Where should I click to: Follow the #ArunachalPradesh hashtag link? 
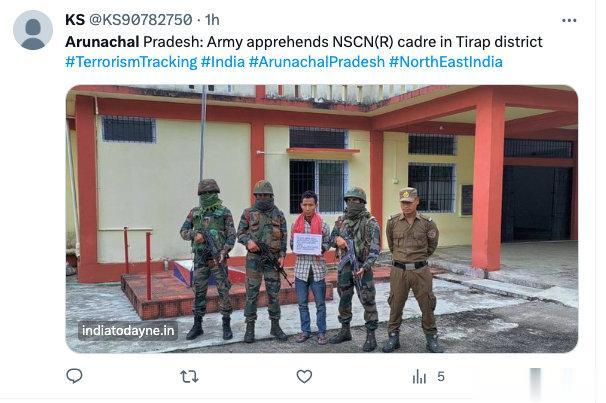(x=317, y=62)
